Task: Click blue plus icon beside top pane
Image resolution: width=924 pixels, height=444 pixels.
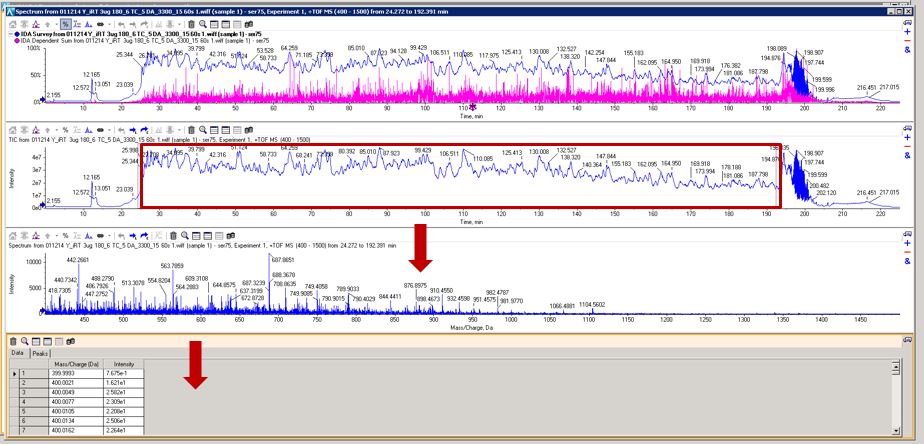Action: [908, 32]
